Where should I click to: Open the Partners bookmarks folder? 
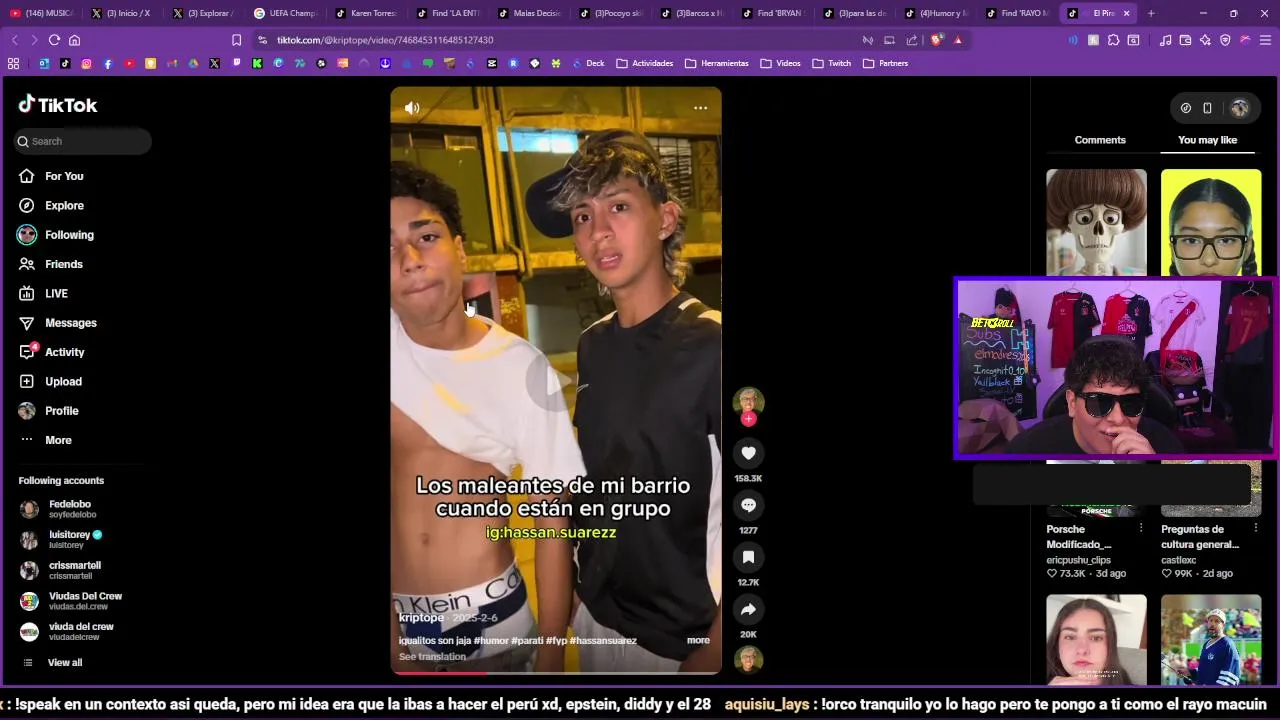(x=886, y=63)
